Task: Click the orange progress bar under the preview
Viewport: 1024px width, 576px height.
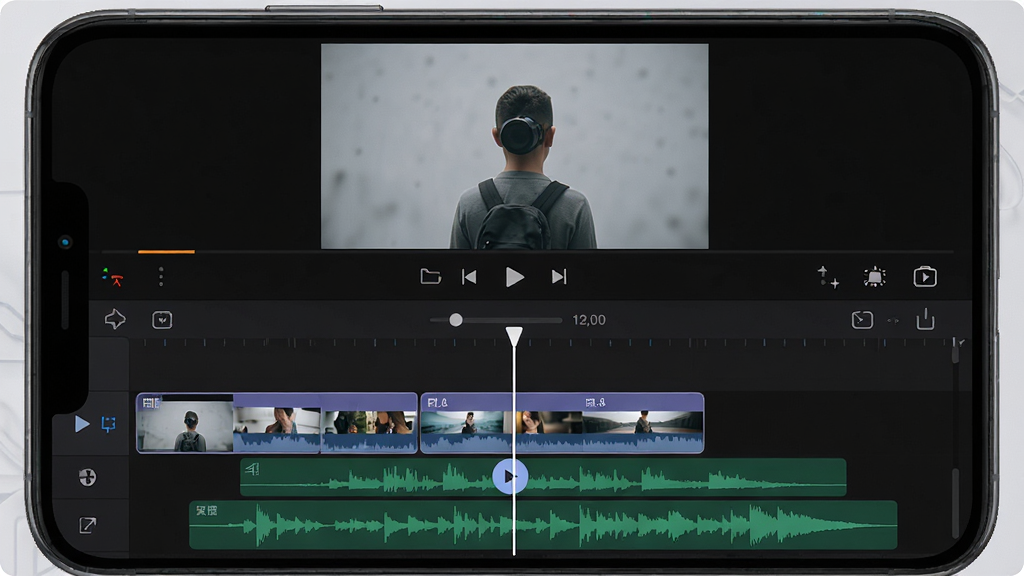Action: [167, 251]
